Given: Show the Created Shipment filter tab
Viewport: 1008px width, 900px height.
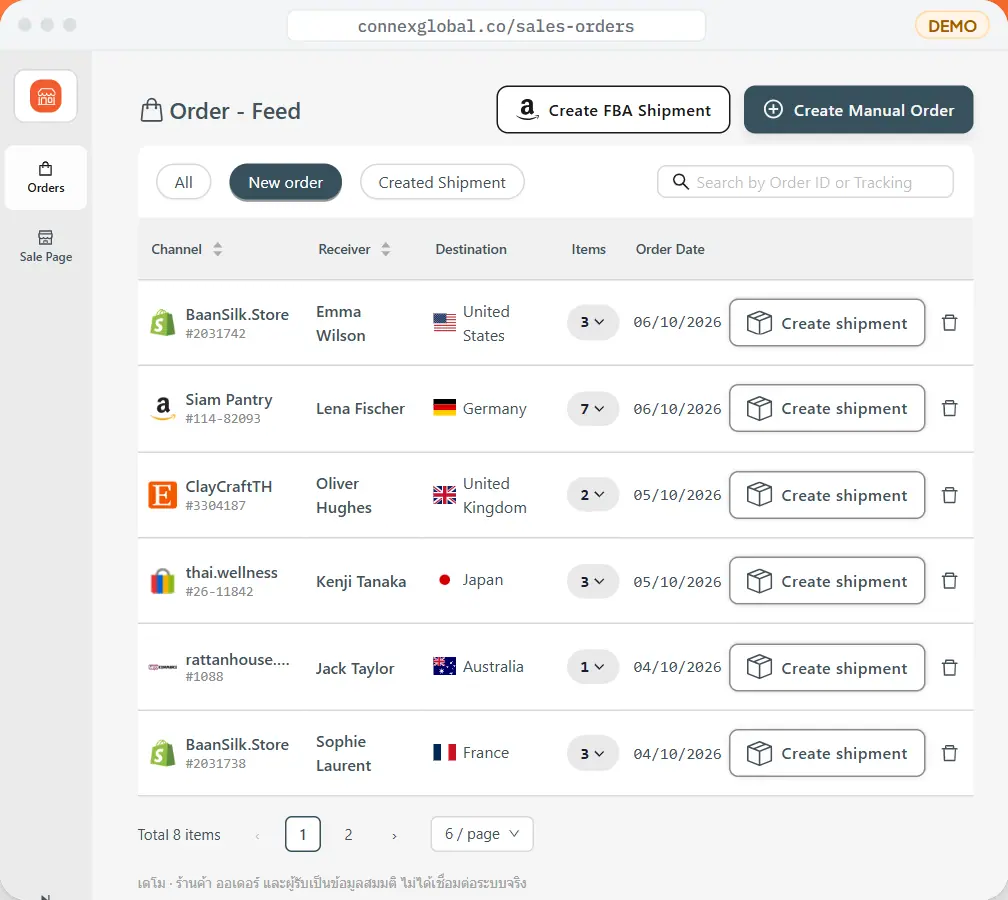Looking at the screenshot, I should coord(442,183).
